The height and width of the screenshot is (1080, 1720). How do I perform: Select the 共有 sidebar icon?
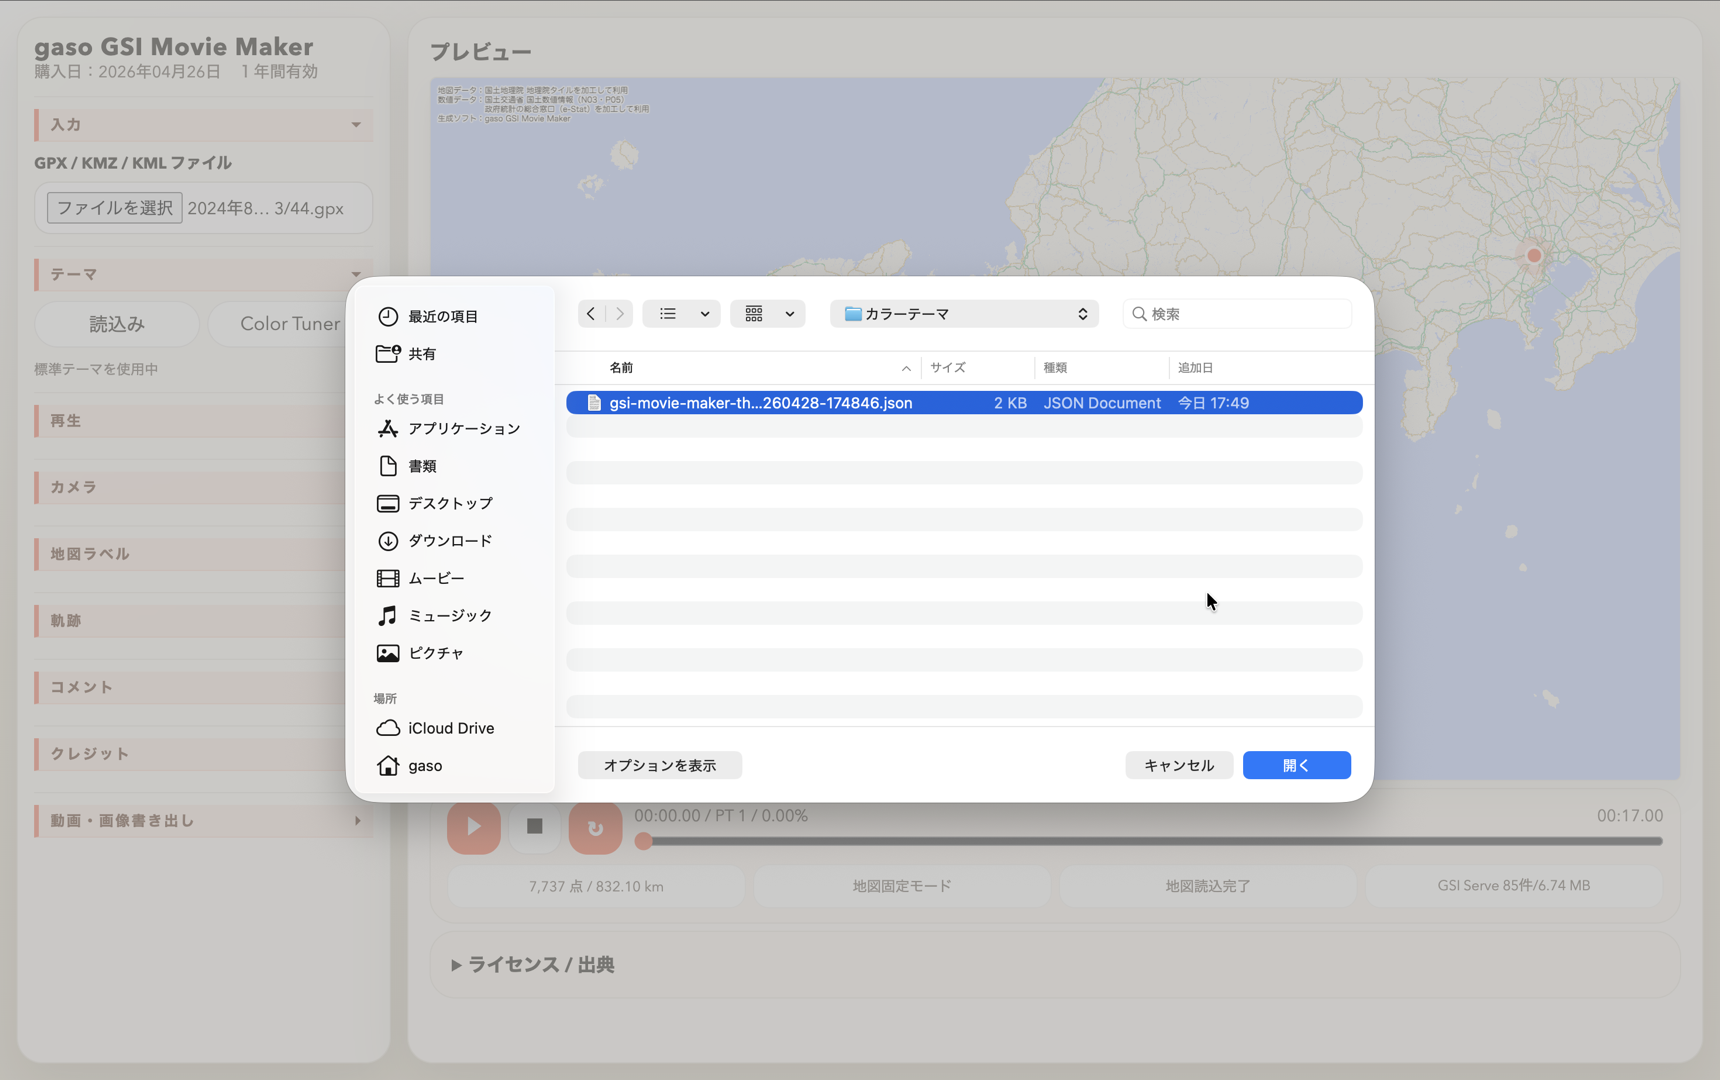coord(388,353)
